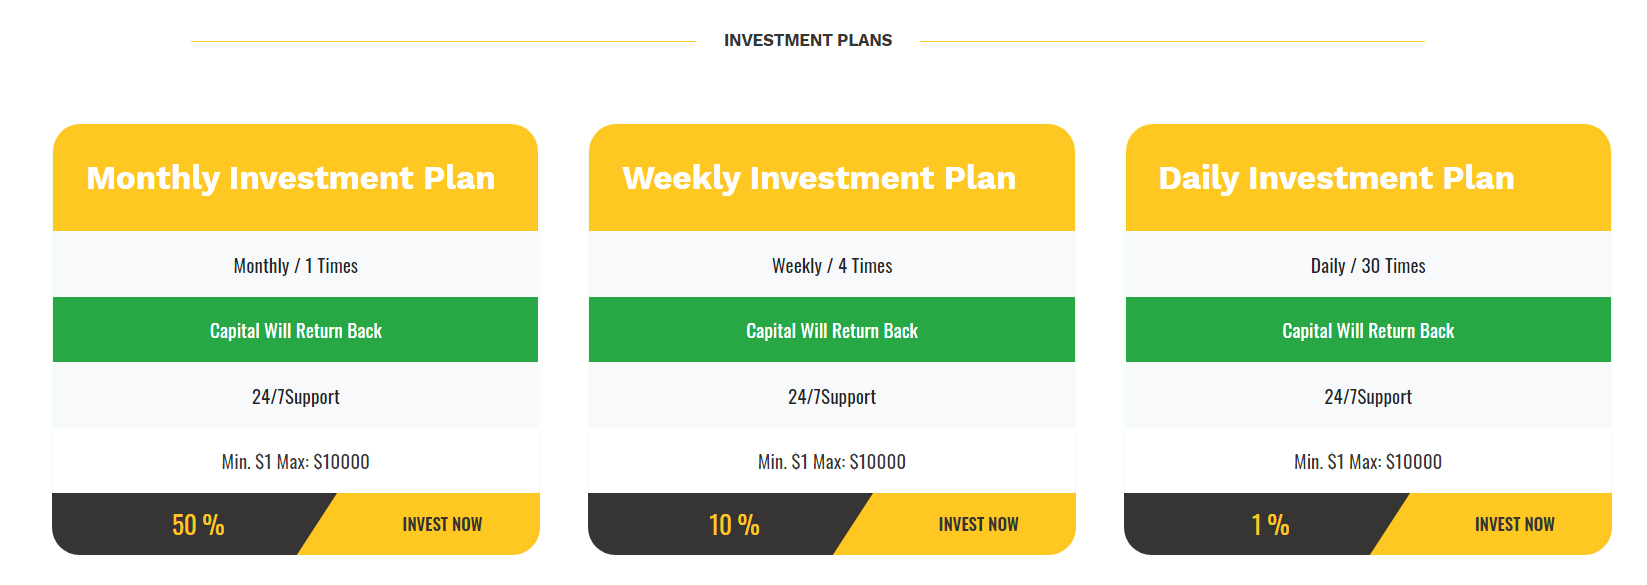
Task: Click Daily / 30 Times row
Action: click(1368, 265)
